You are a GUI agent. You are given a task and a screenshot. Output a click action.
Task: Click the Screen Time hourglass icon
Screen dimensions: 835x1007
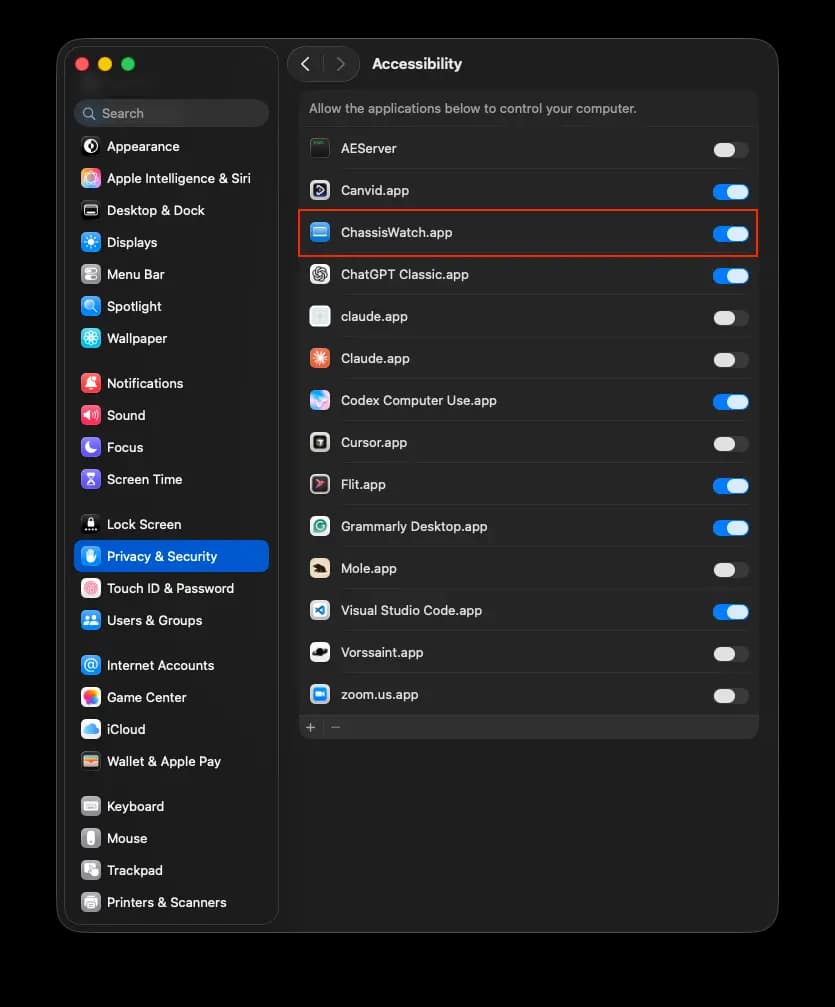(x=91, y=479)
